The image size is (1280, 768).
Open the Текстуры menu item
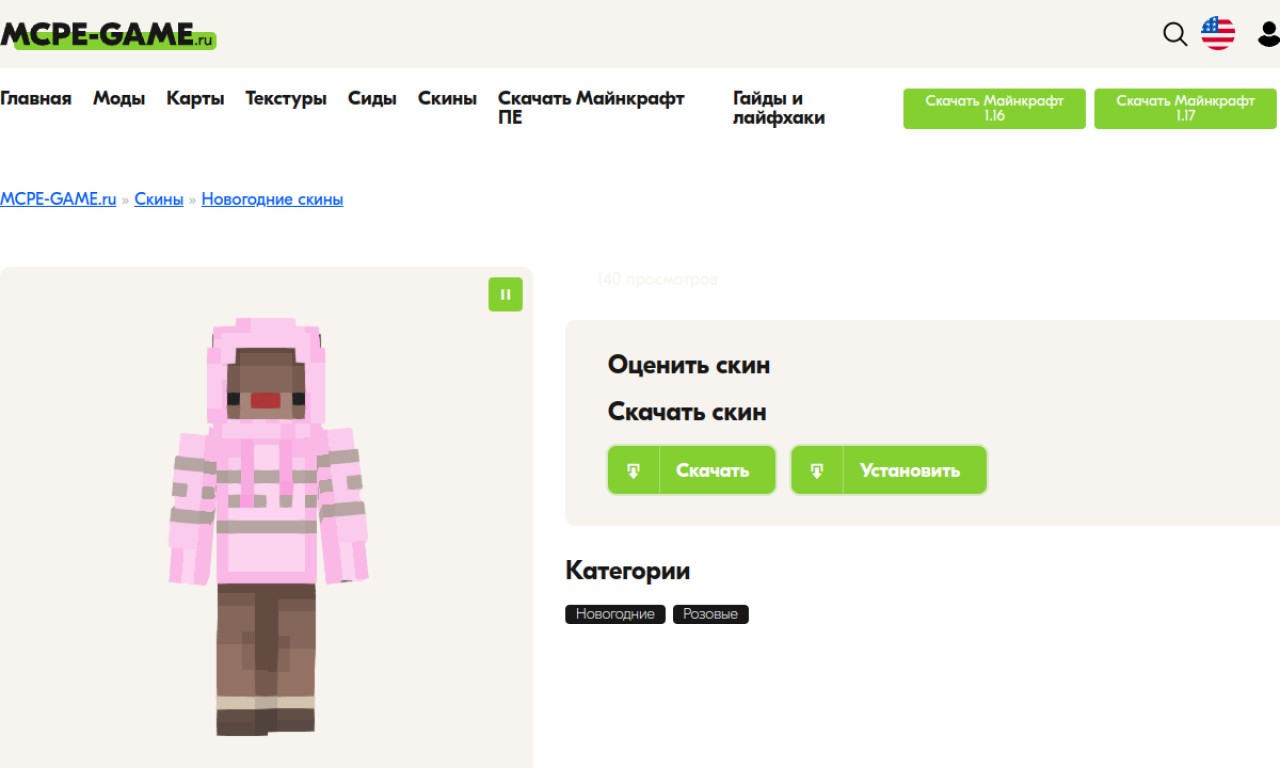286,98
